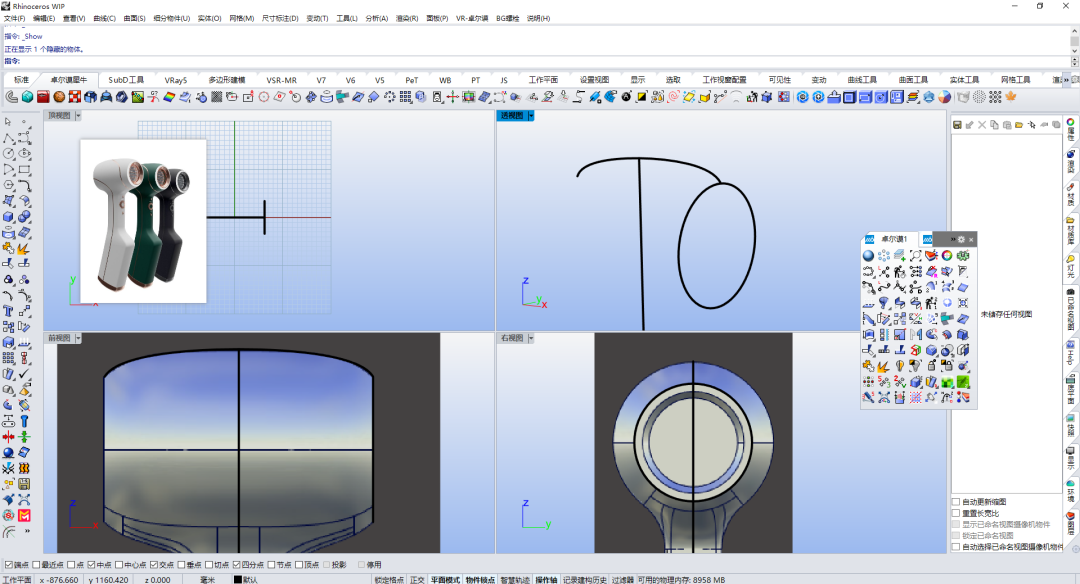Expand the 顶视图 viewport menu arrow
The width and height of the screenshot is (1080, 584).
pos(78,116)
